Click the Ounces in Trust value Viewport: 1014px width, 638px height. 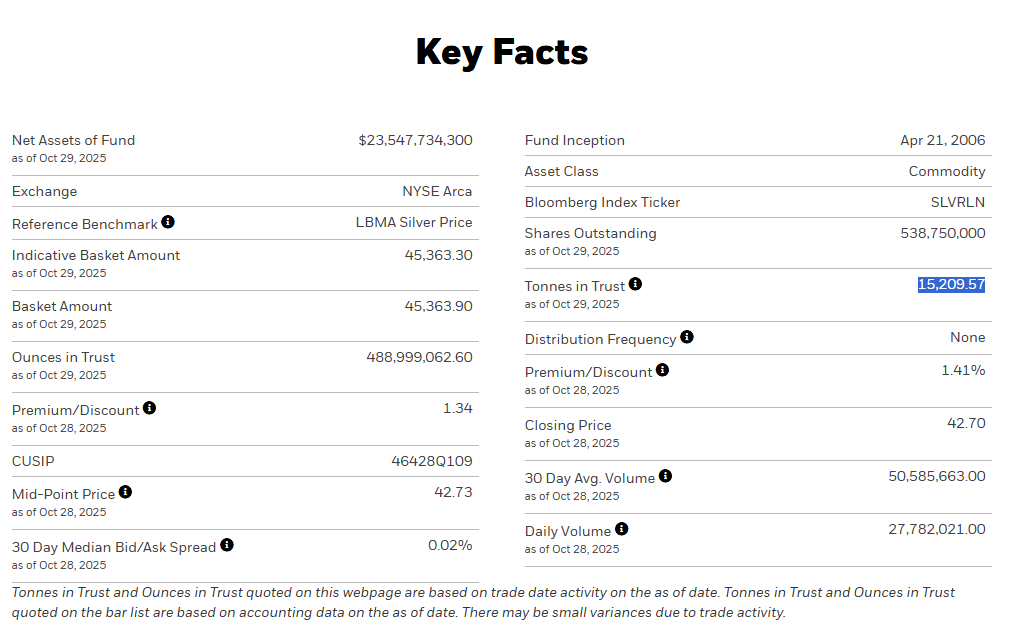coord(419,358)
